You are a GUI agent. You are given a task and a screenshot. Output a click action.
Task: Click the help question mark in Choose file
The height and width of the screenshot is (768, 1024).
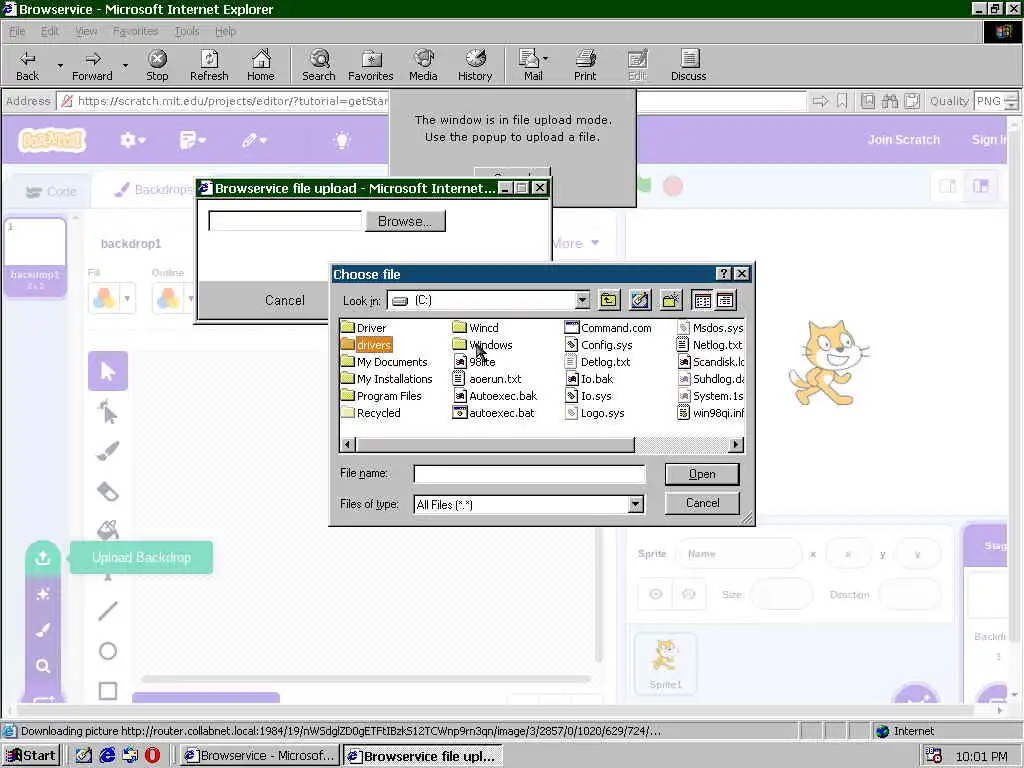724,274
